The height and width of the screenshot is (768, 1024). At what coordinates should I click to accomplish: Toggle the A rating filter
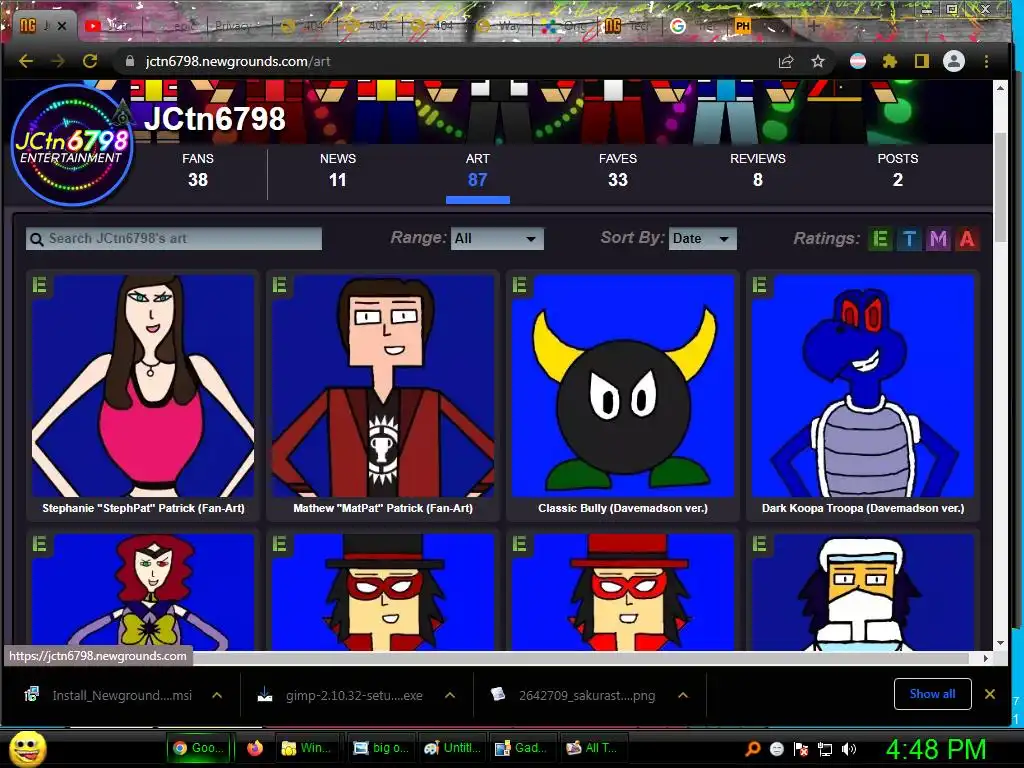967,239
